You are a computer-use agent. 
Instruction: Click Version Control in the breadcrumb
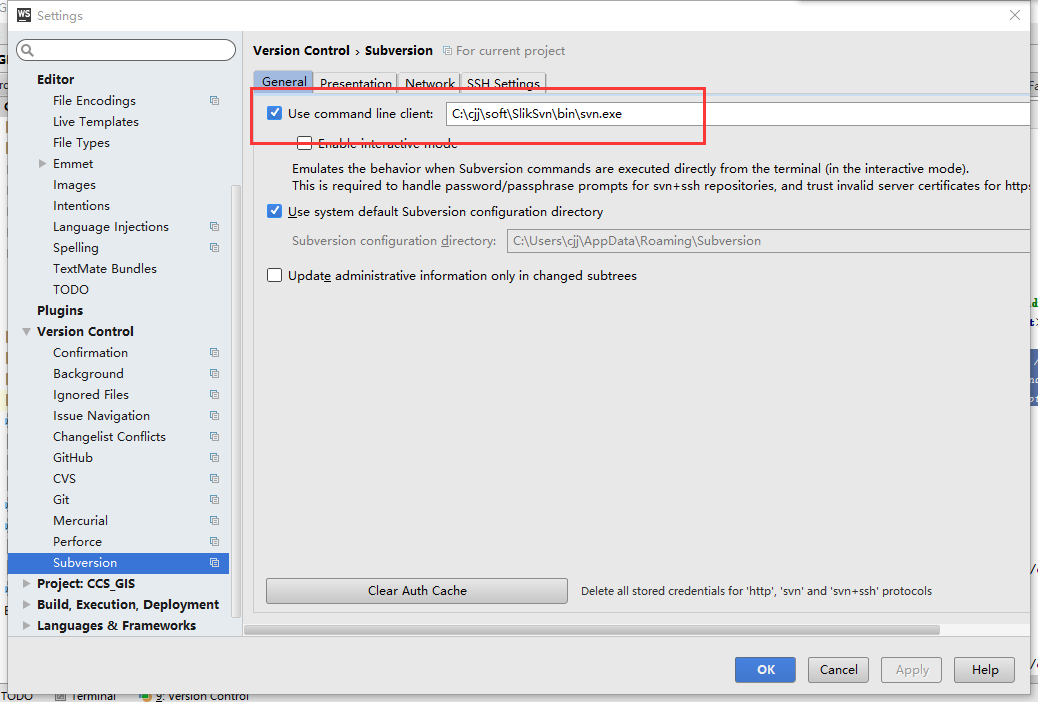301,51
